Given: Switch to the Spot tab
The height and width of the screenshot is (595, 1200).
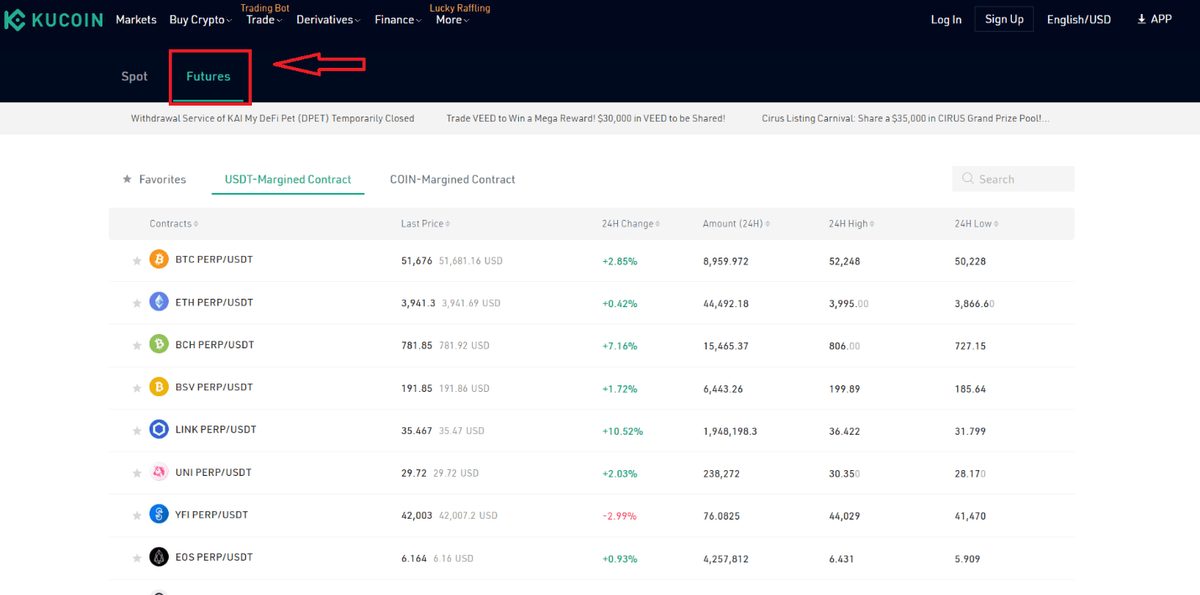Looking at the screenshot, I should tap(134, 76).
